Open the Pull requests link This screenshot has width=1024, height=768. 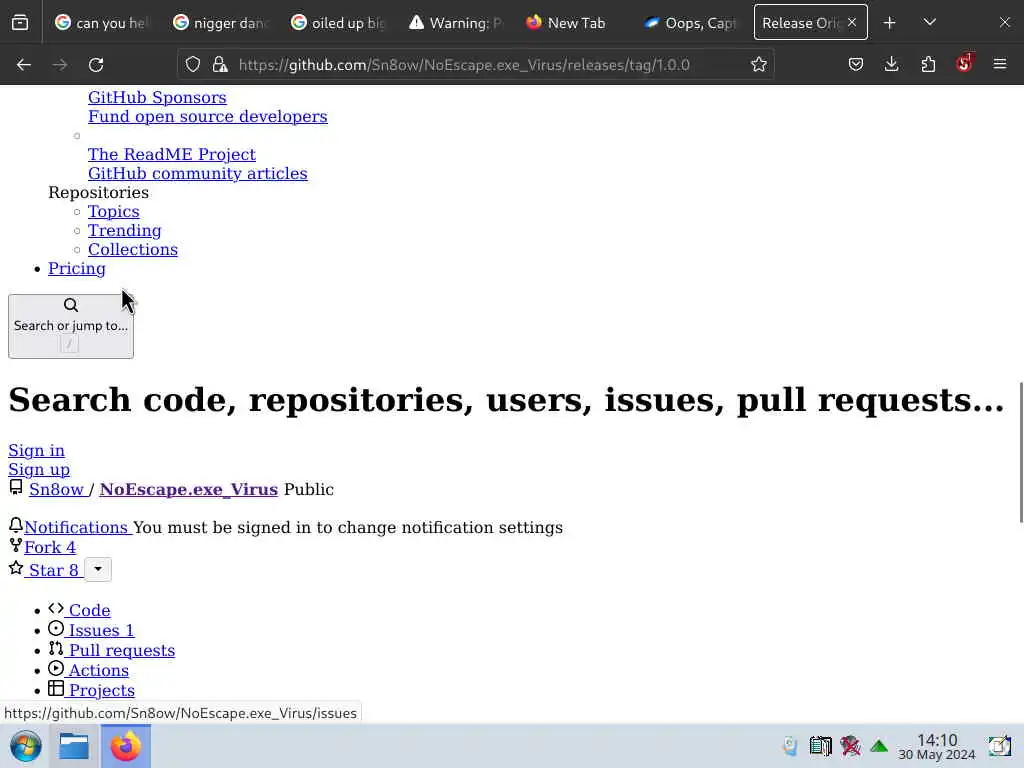tap(122, 650)
